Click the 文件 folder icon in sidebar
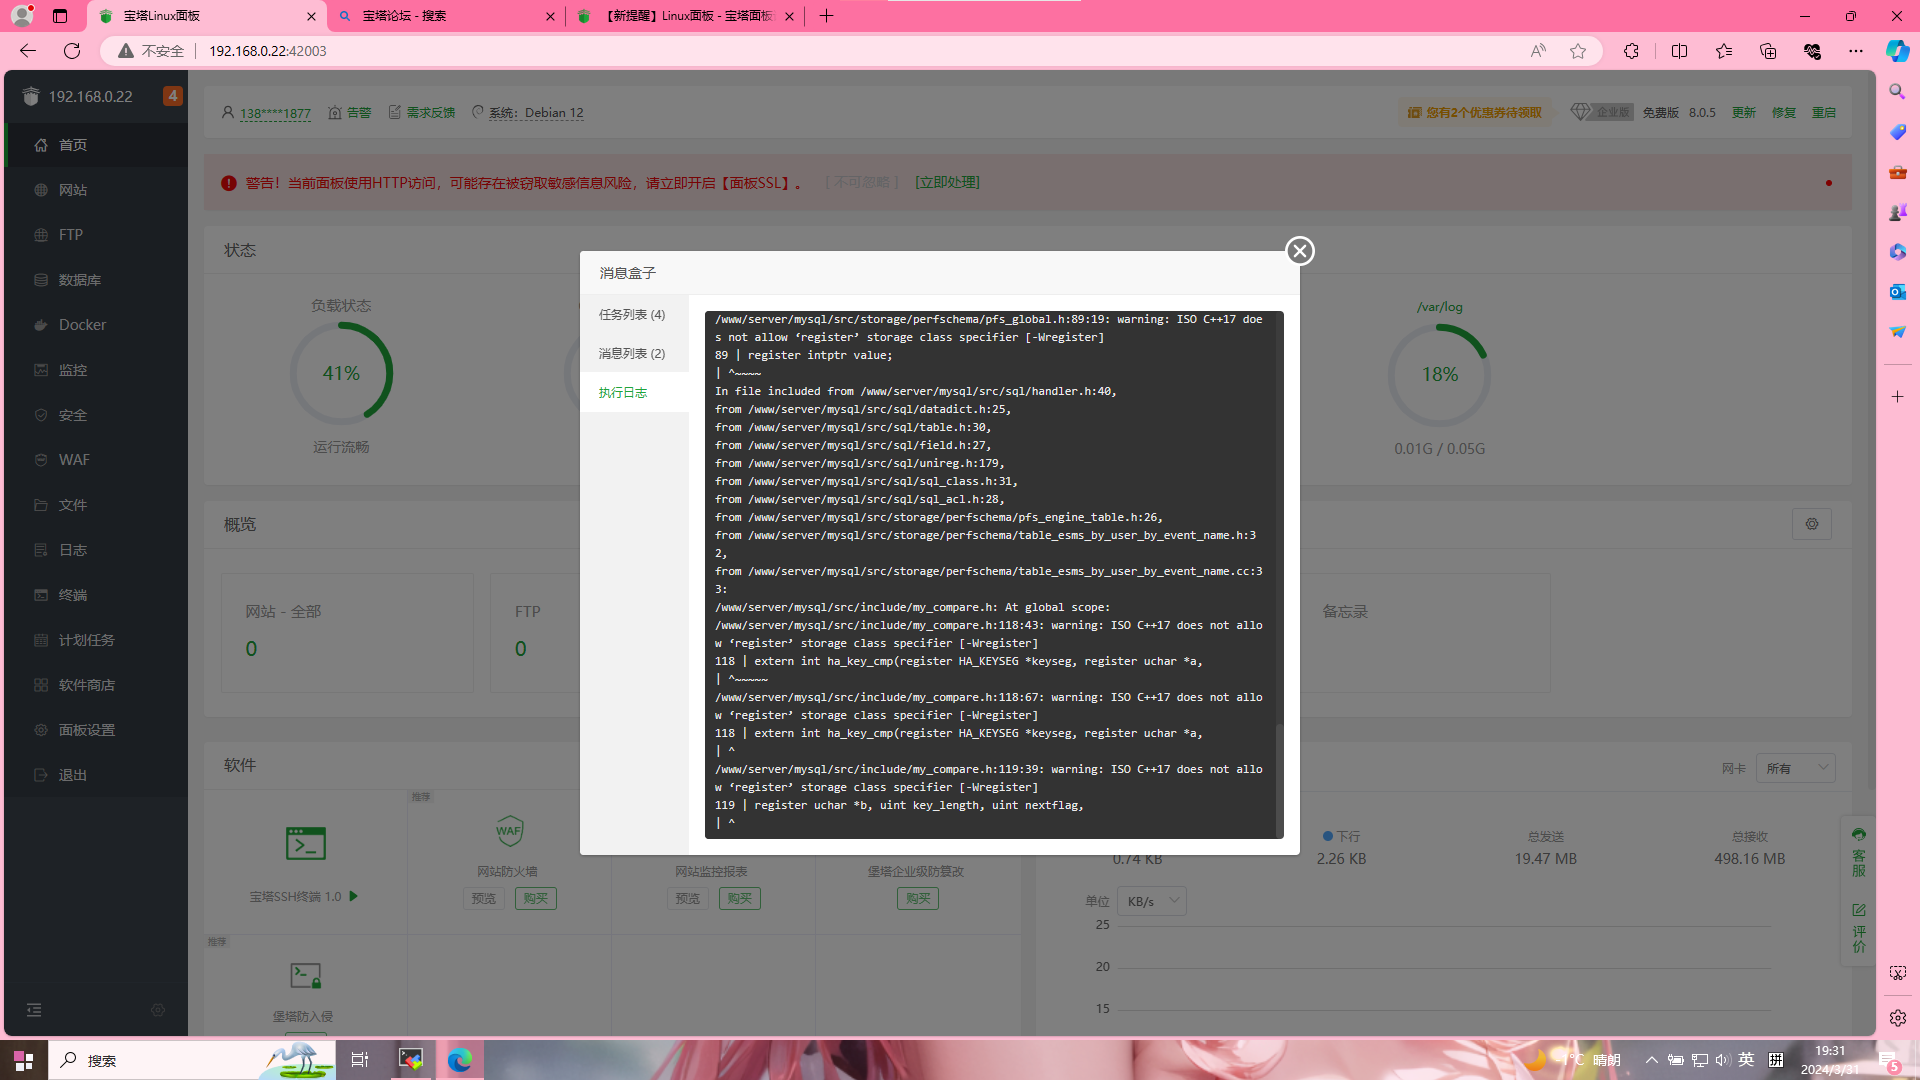Viewport: 1920px width, 1080px height. [x=41, y=505]
